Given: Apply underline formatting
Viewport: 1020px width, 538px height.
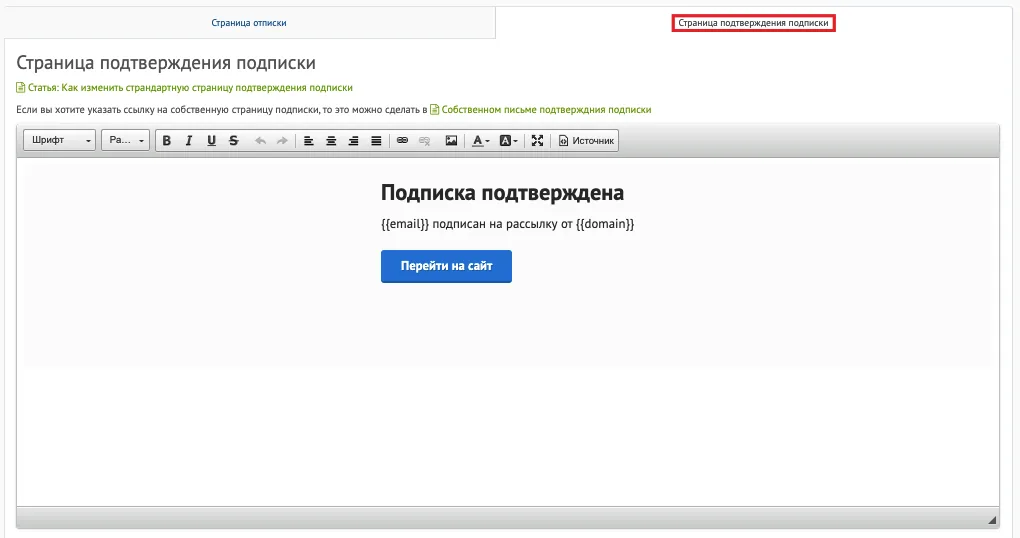Looking at the screenshot, I should [x=211, y=141].
